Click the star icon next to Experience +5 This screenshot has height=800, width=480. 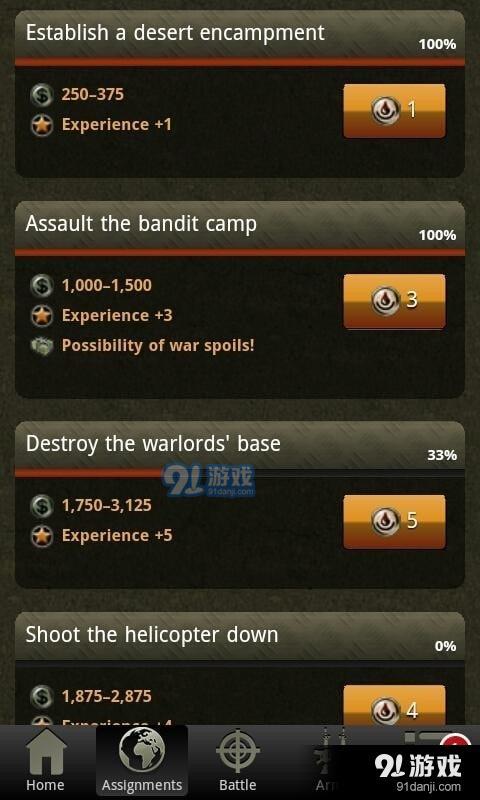(x=42, y=536)
